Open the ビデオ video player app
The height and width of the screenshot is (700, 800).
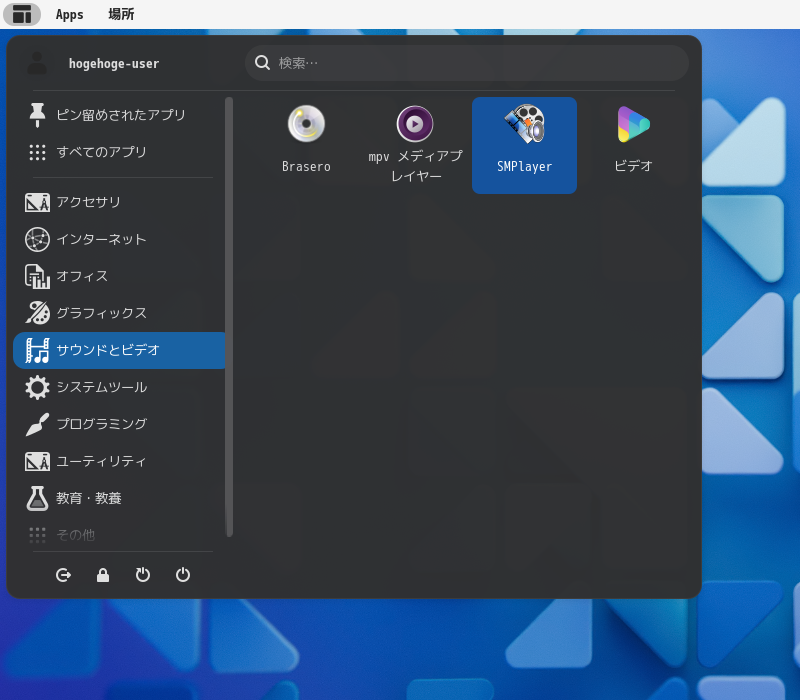(633, 145)
